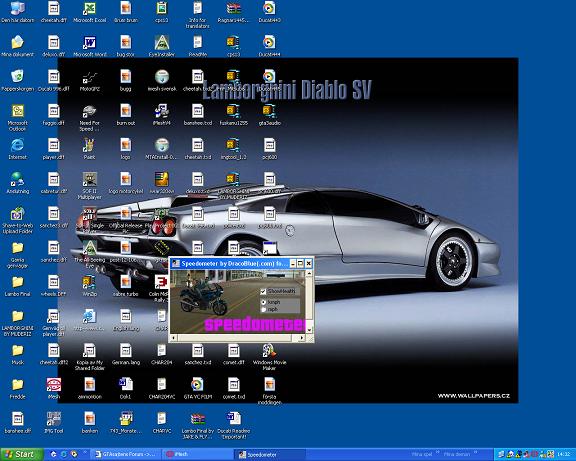
Task: Select the Speedometer taskbar button
Action: [x=270, y=454]
